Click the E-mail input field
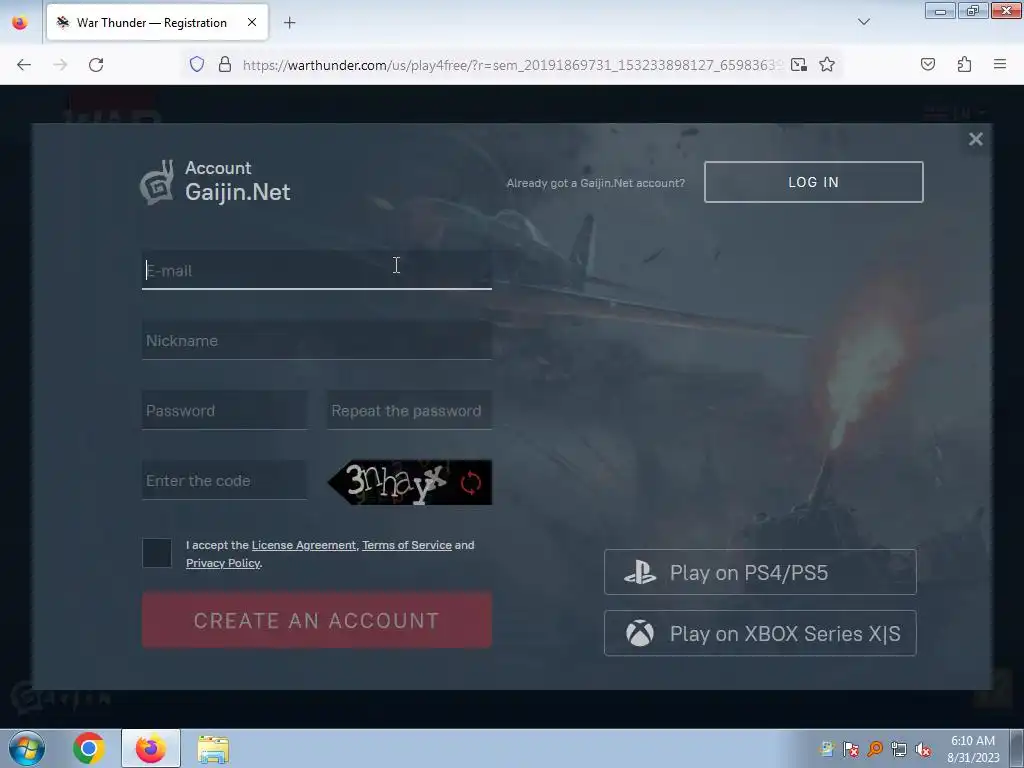The height and width of the screenshot is (768, 1024). tap(317, 270)
